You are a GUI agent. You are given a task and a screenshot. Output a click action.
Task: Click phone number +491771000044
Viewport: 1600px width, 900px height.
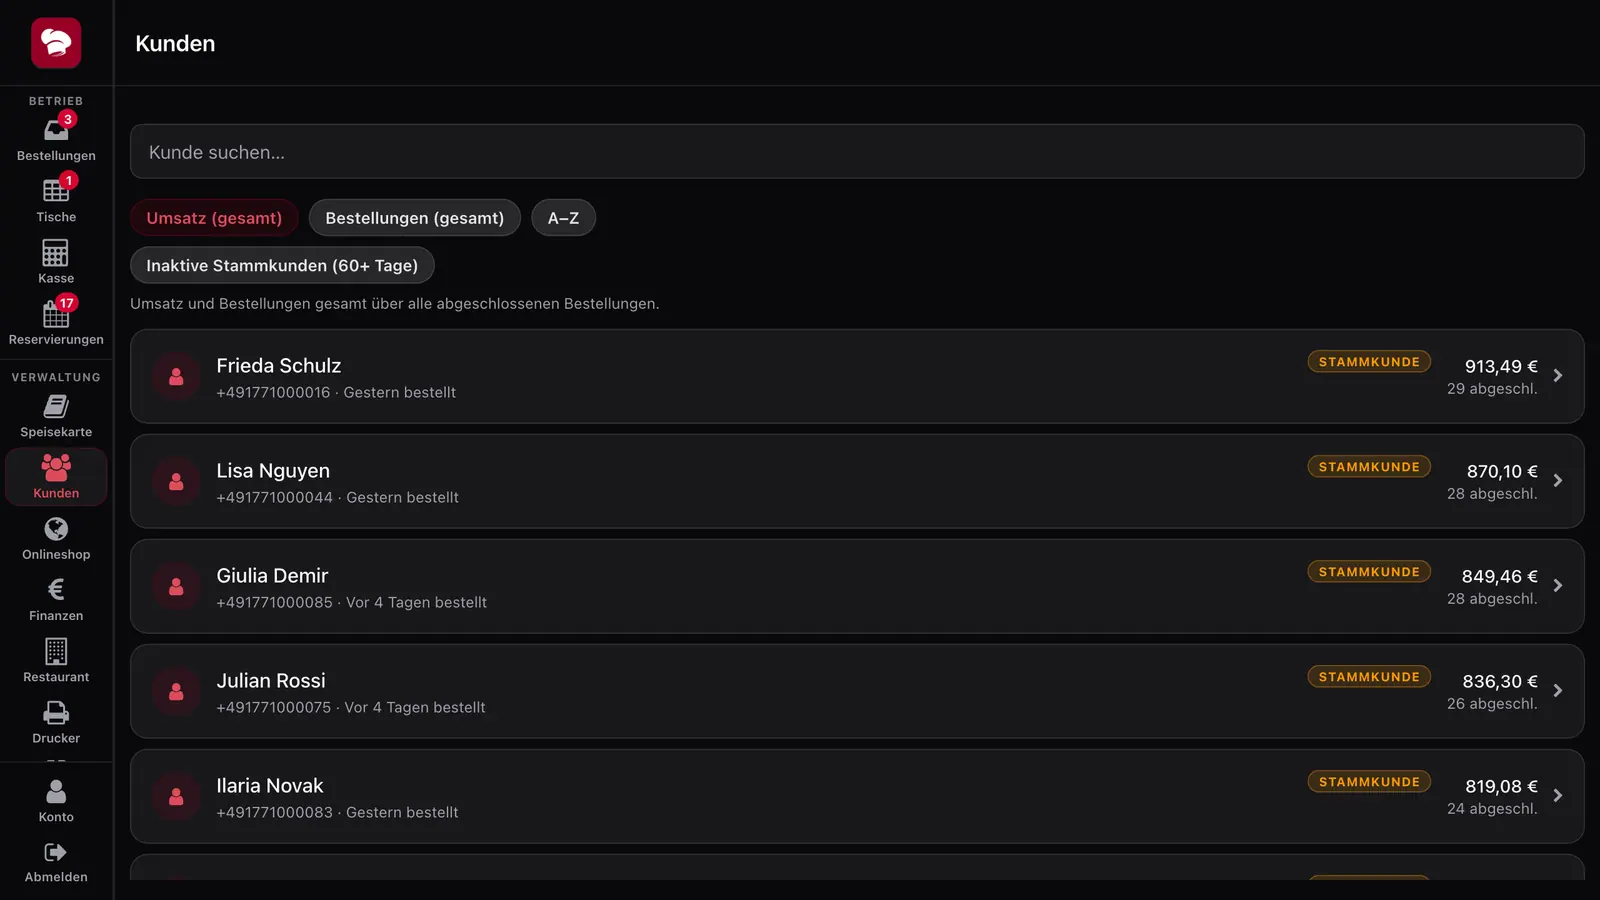pos(274,498)
